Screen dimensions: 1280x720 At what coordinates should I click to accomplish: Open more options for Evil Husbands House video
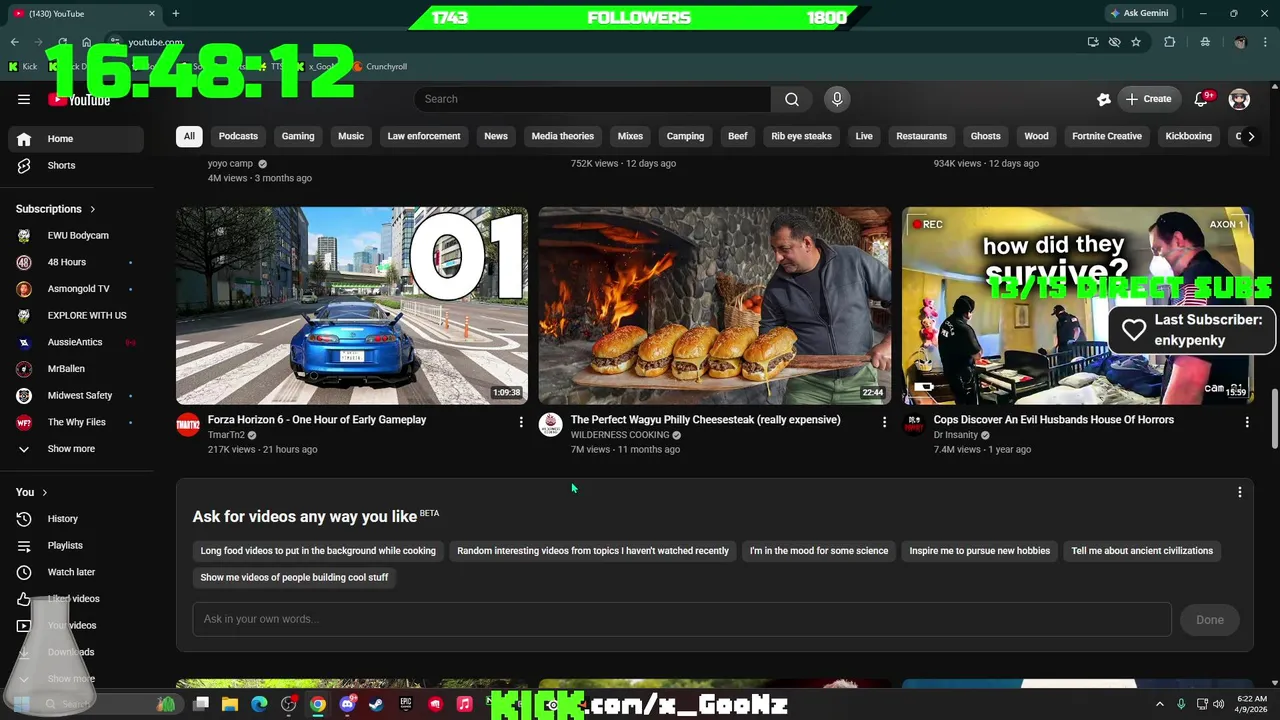coord(1247,422)
